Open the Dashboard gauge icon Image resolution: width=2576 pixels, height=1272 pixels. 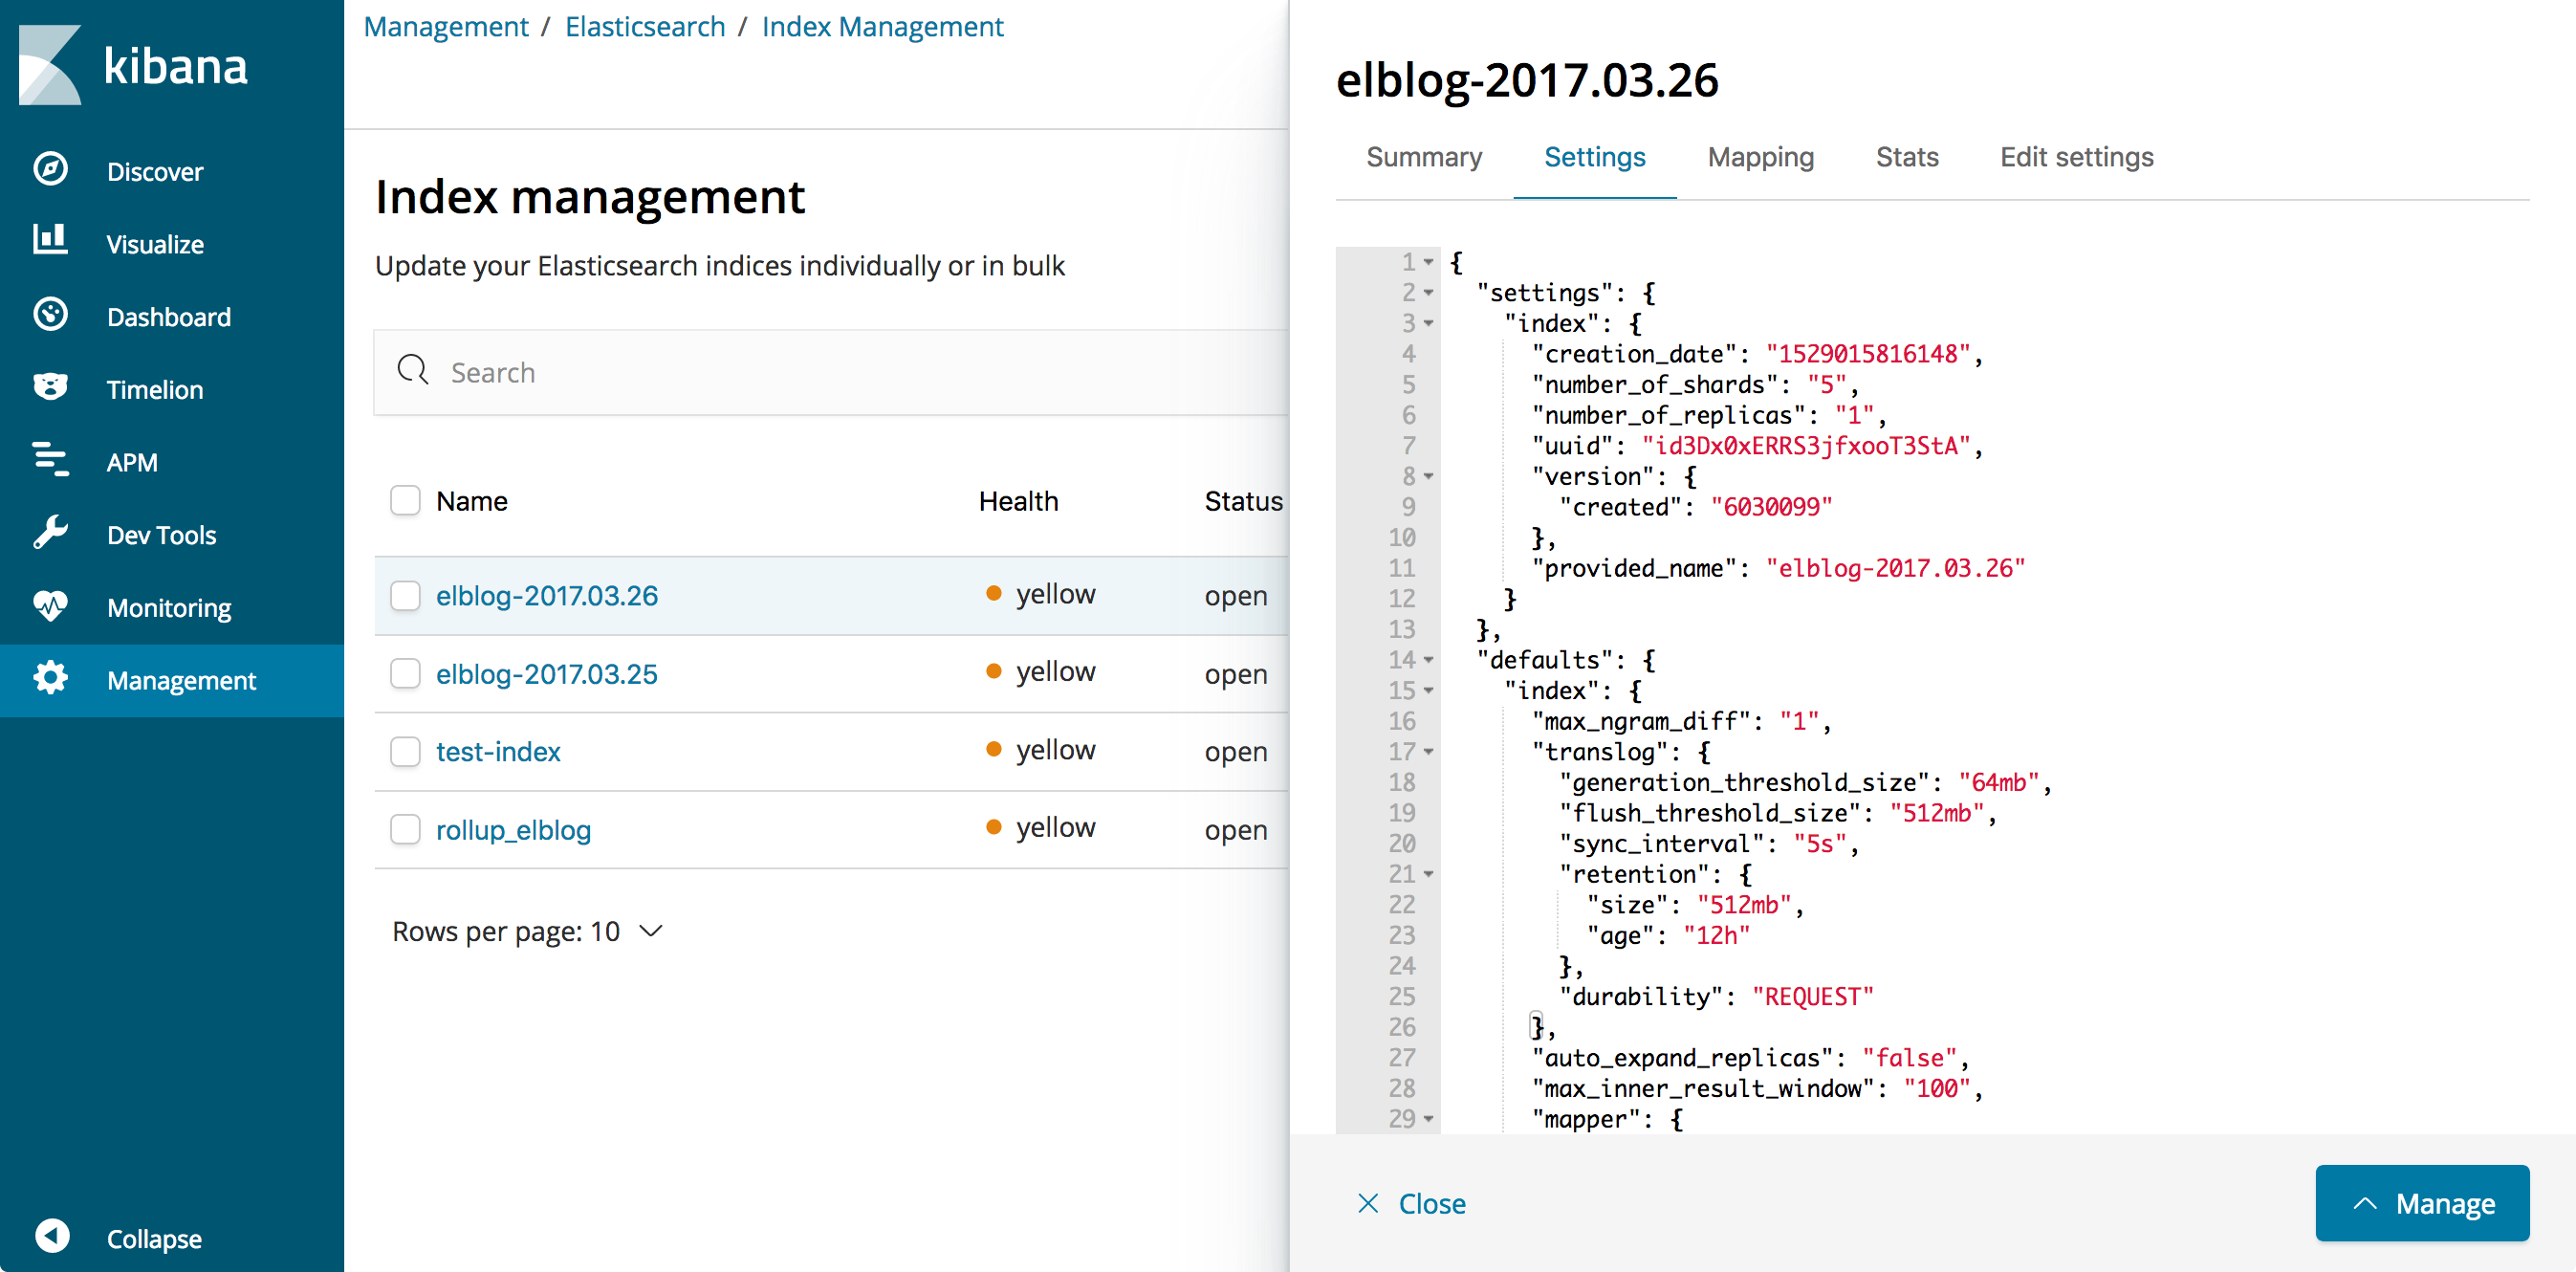pyautogui.click(x=50, y=315)
